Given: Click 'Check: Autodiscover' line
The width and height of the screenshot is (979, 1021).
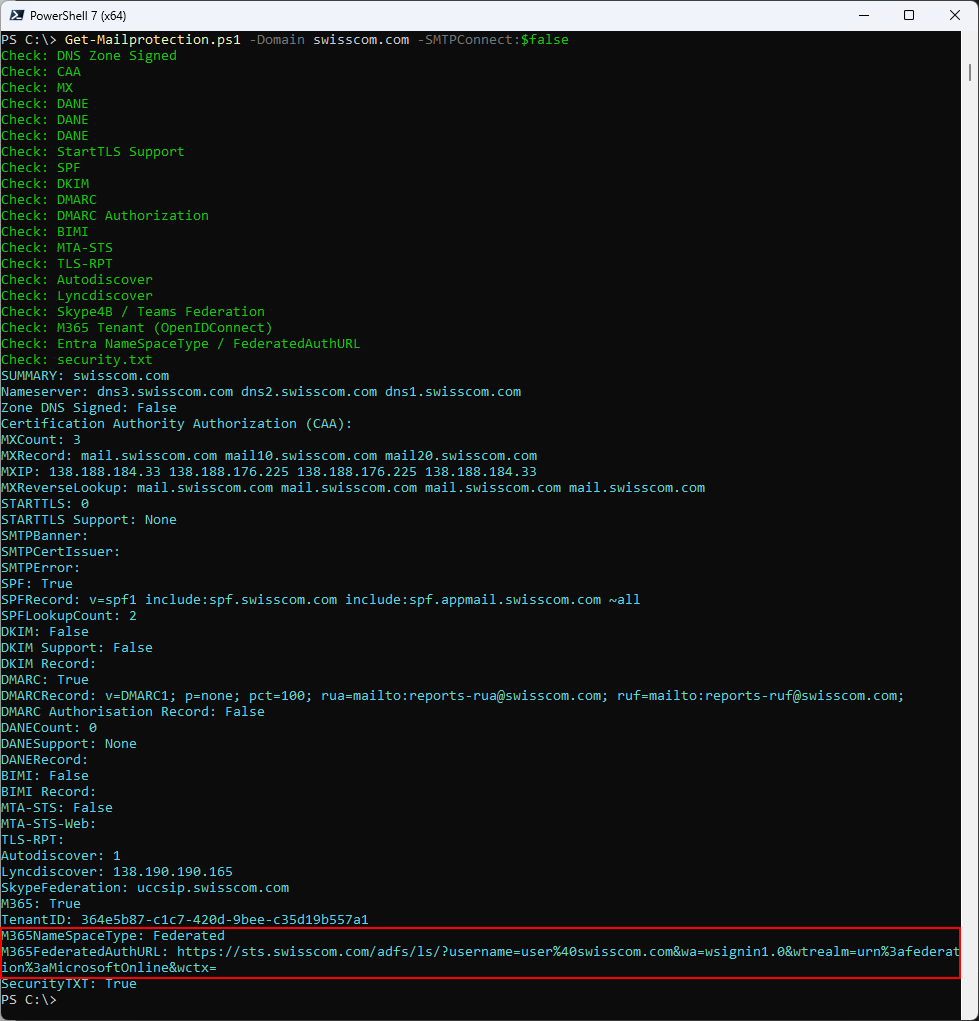Looking at the screenshot, I should click(77, 280).
